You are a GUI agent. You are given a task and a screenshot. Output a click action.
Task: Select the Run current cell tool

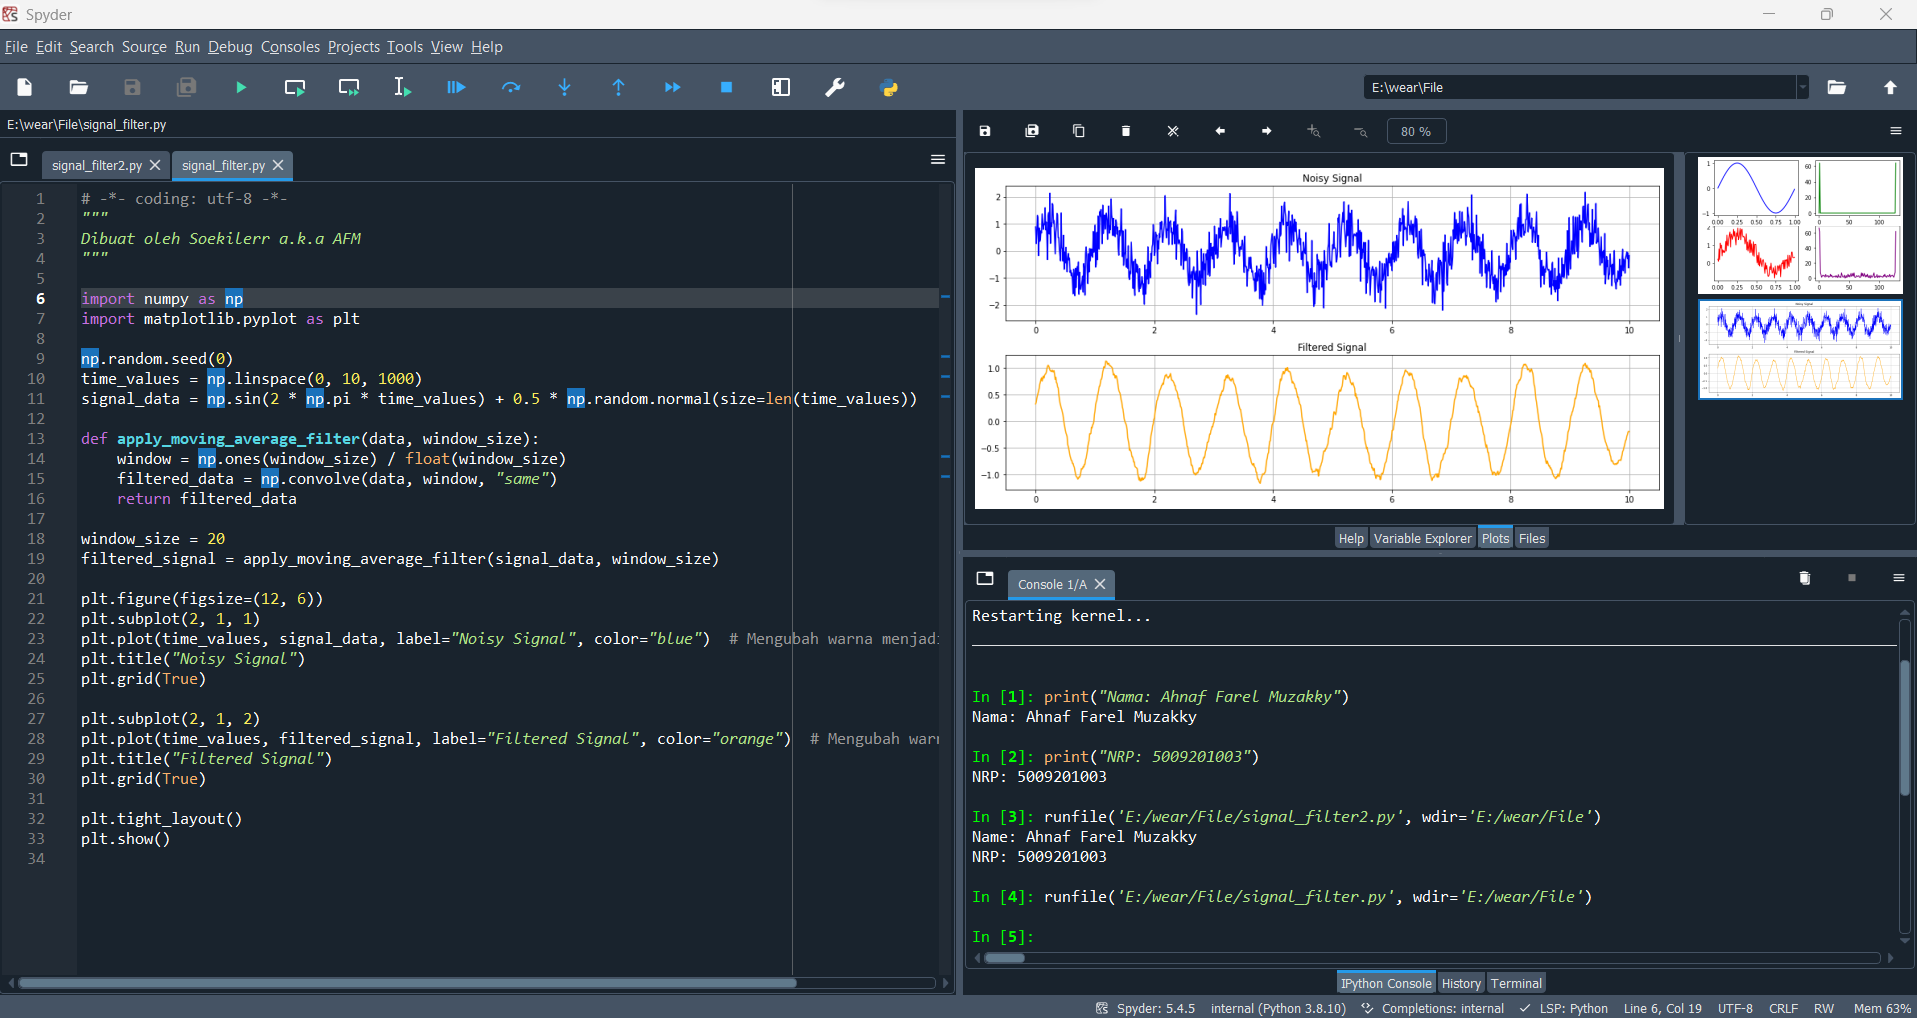click(294, 87)
